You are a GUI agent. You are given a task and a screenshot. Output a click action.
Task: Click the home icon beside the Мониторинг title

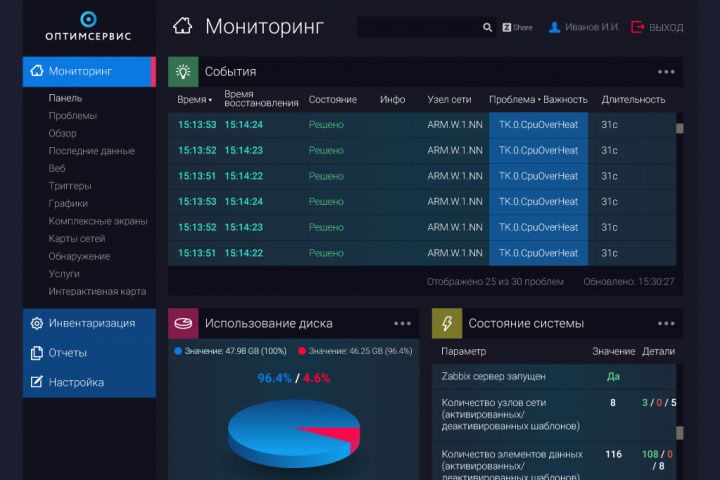click(x=183, y=26)
